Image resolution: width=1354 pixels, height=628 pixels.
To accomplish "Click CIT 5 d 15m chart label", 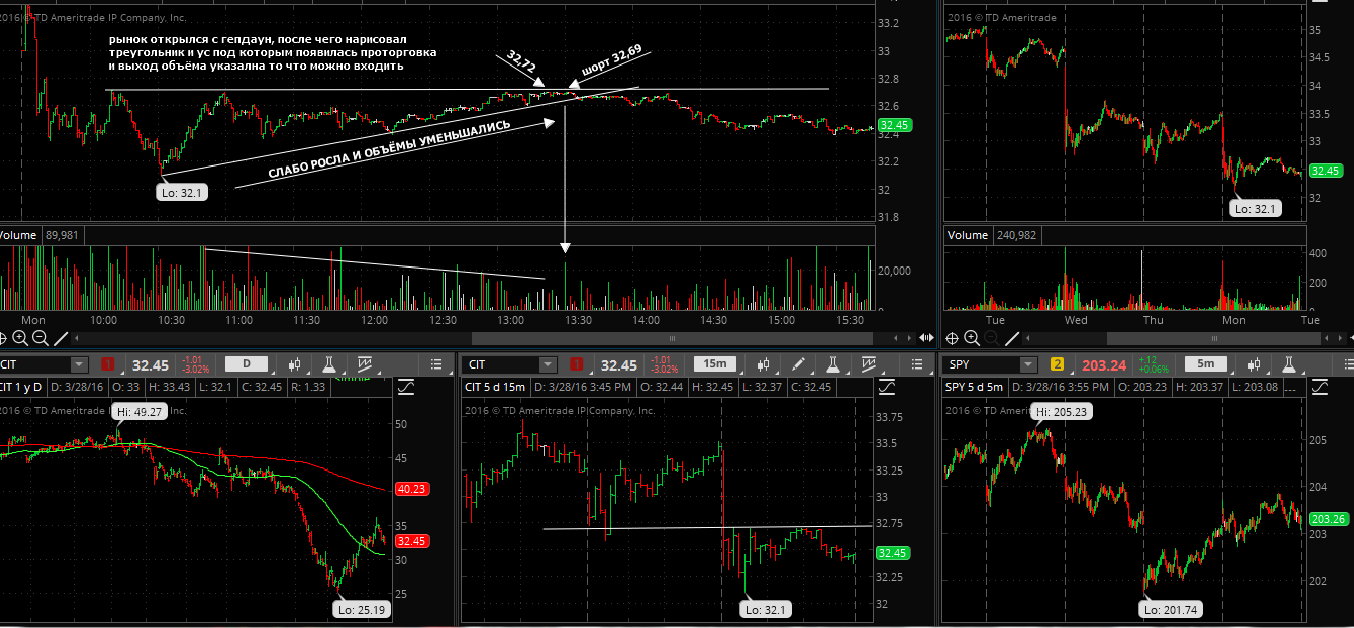I will [494, 387].
